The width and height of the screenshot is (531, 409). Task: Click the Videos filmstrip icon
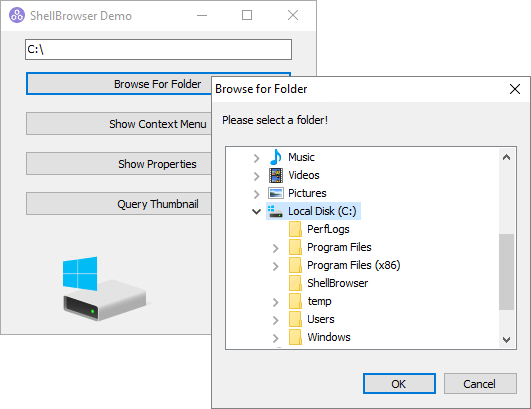pyautogui.click(x=276, y=175)
